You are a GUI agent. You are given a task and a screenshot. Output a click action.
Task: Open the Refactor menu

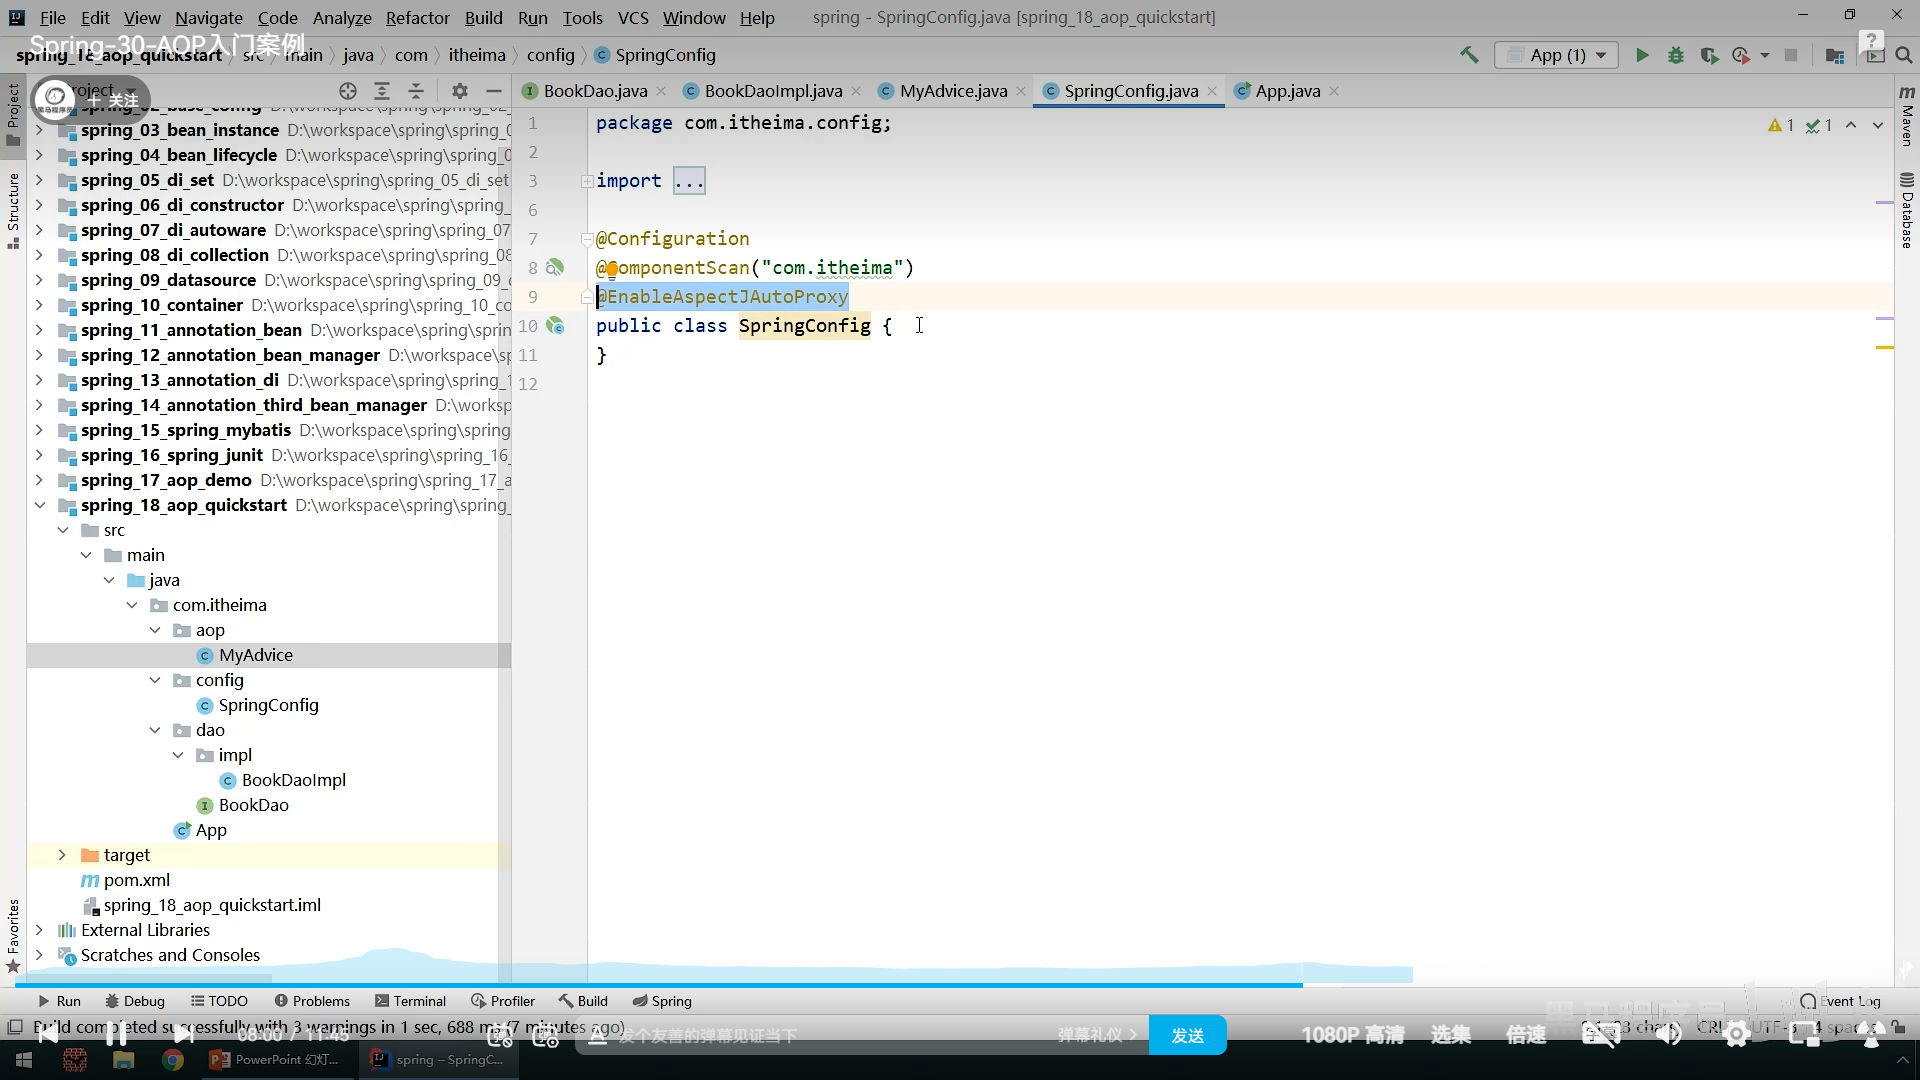pyautogui.click(x=417, y=17)
